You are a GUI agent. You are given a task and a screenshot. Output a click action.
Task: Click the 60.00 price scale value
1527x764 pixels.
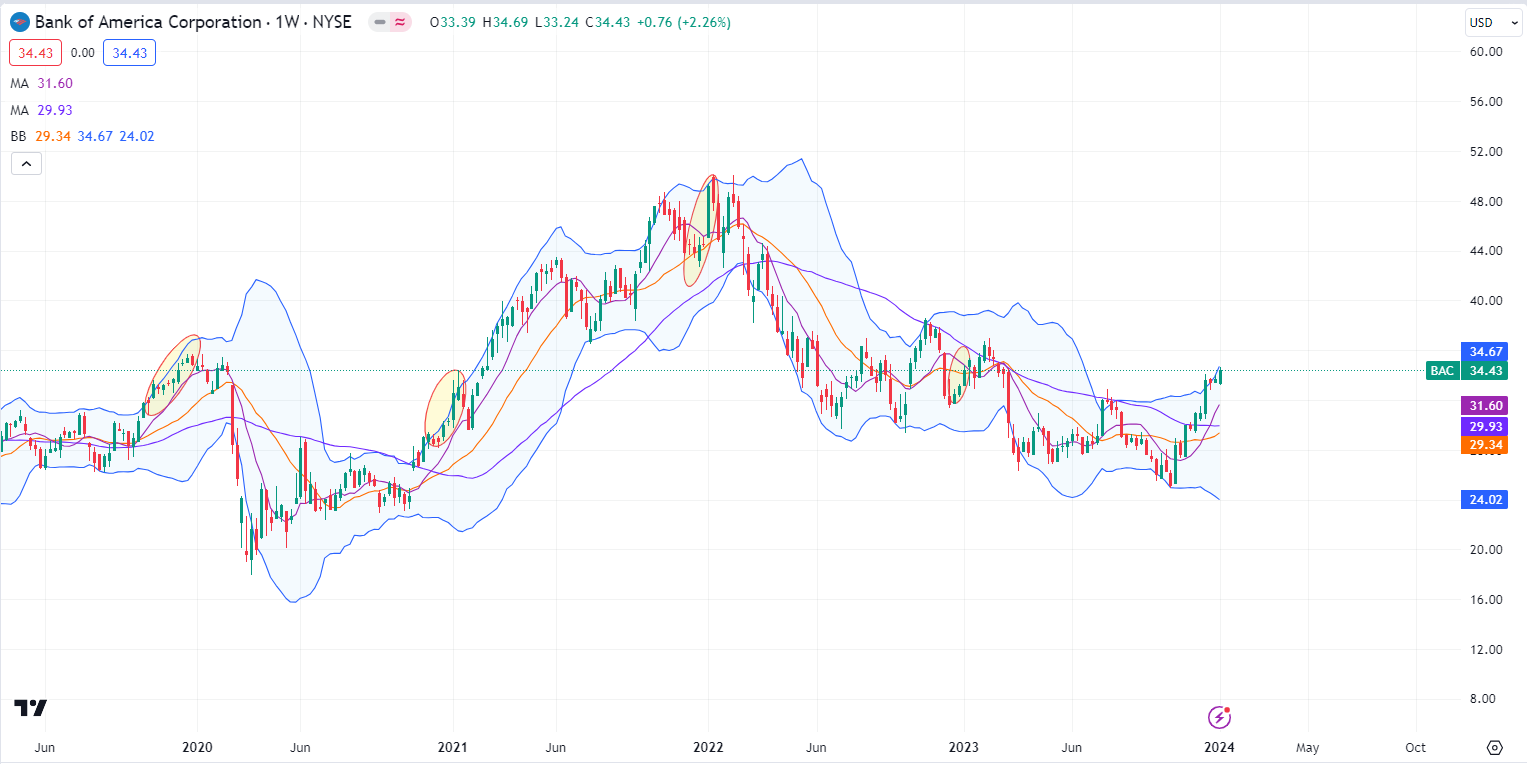tap(1484, 52)
